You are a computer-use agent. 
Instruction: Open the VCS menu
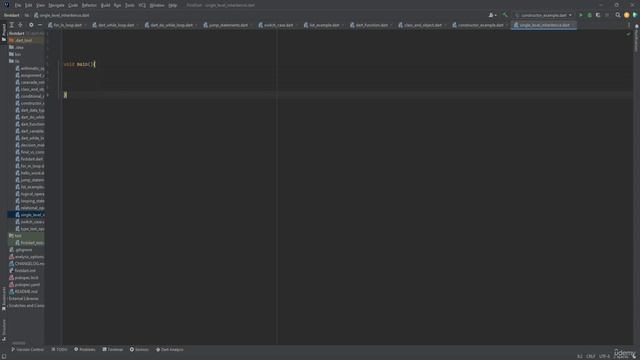tap(142, 5)
